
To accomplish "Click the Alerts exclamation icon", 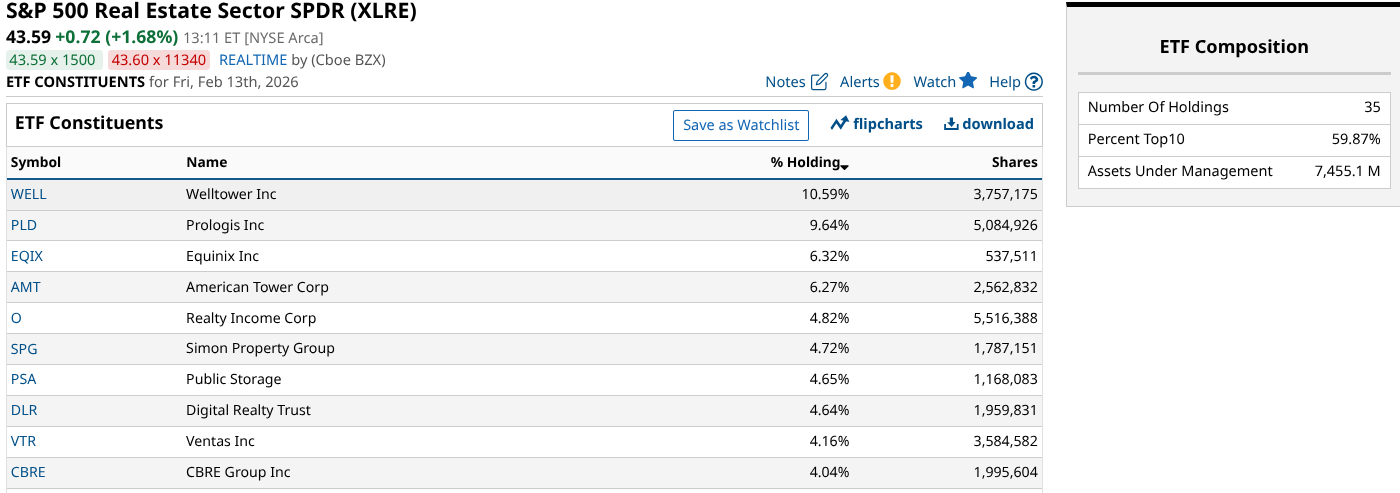I will tap(892, 82).
